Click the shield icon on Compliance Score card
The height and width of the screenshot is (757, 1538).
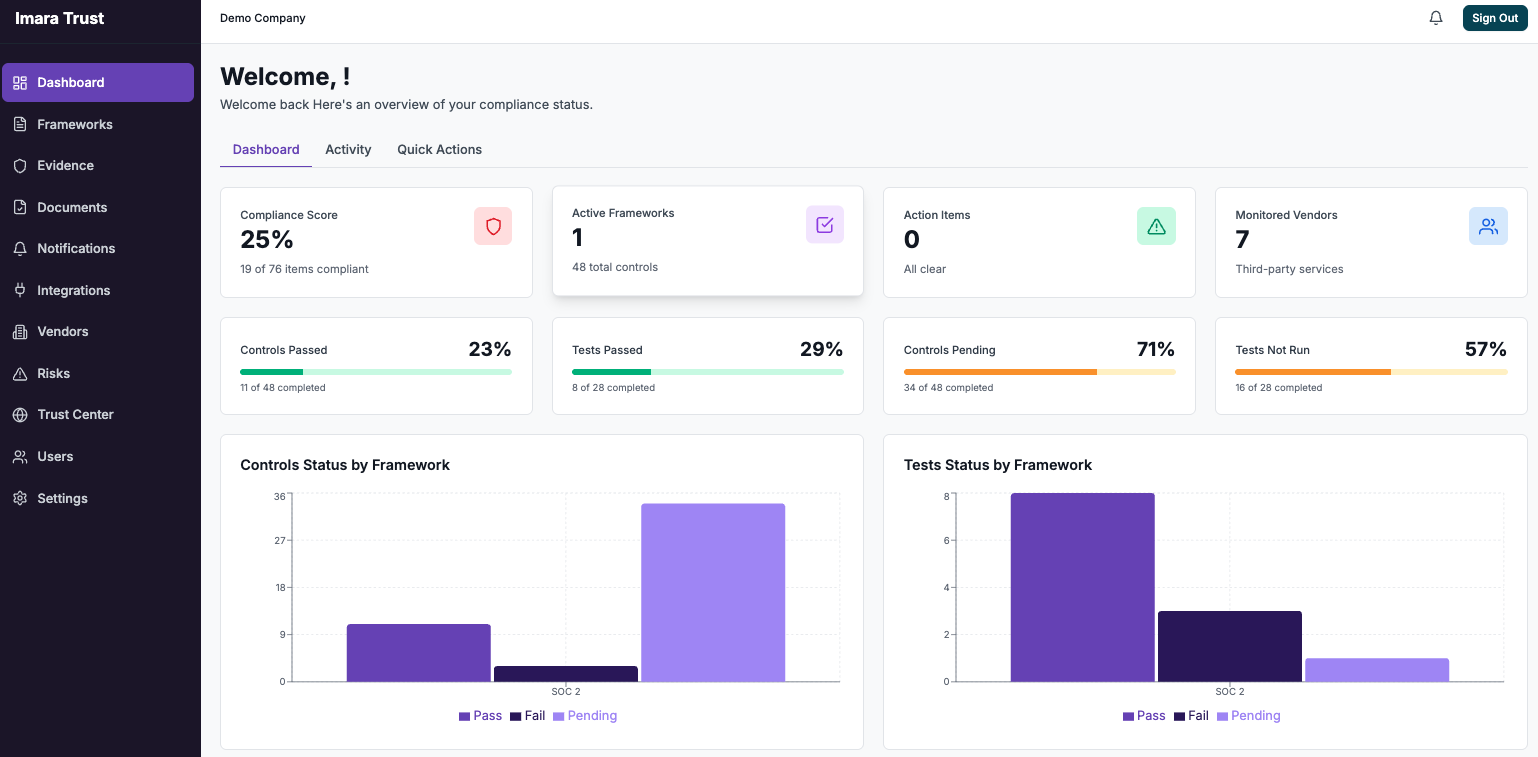pyautogui.click(x=493, y=226)
